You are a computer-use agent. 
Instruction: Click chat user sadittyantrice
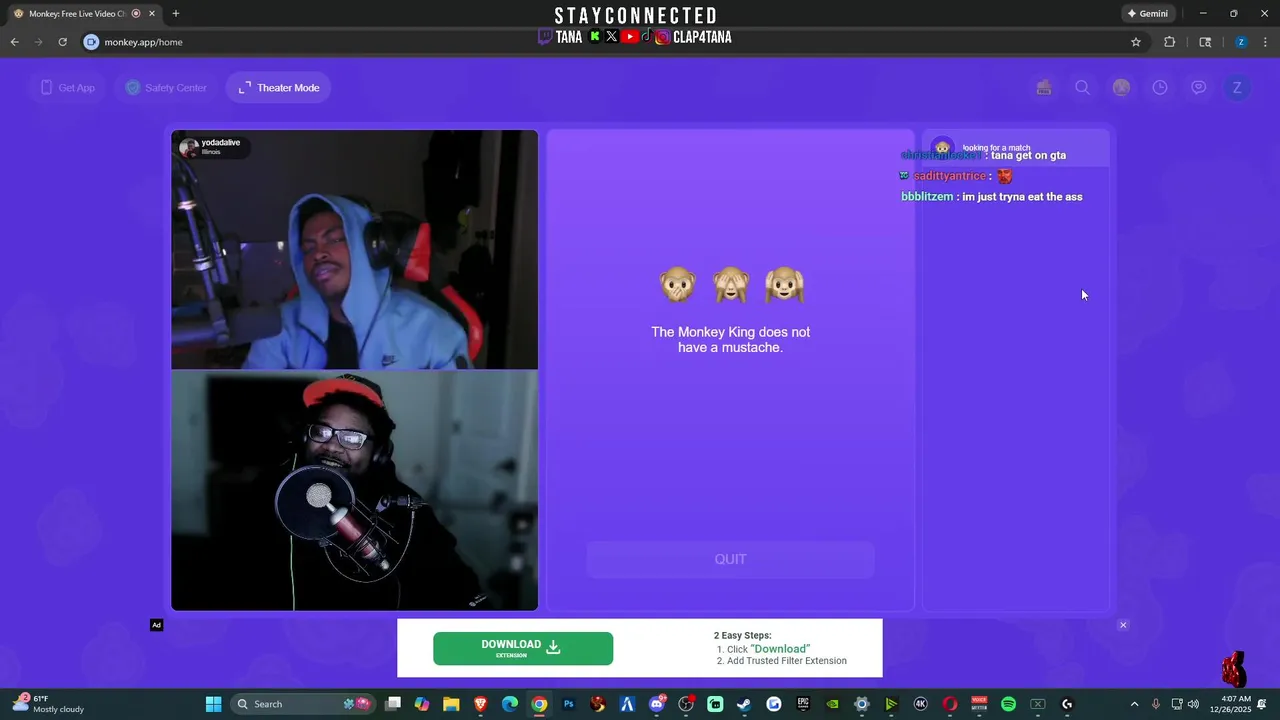(949, 176)
